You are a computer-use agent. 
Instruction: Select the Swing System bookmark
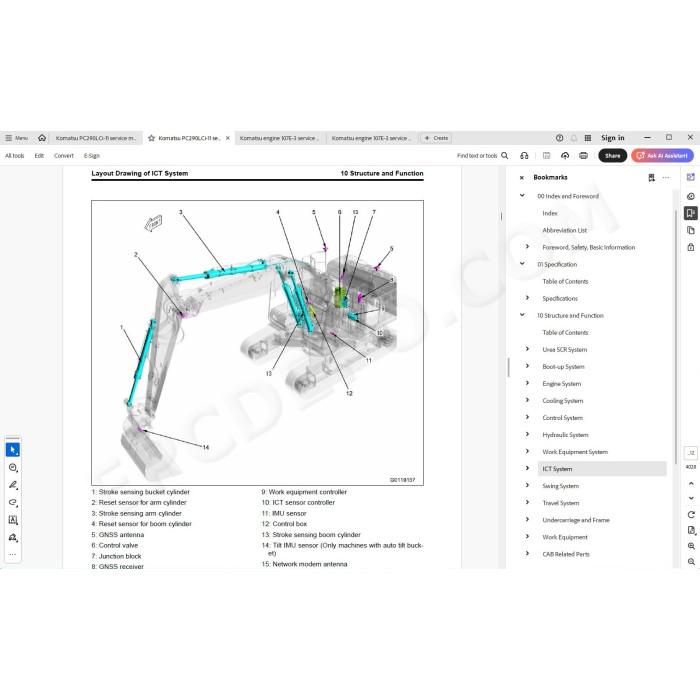(560, 486)
